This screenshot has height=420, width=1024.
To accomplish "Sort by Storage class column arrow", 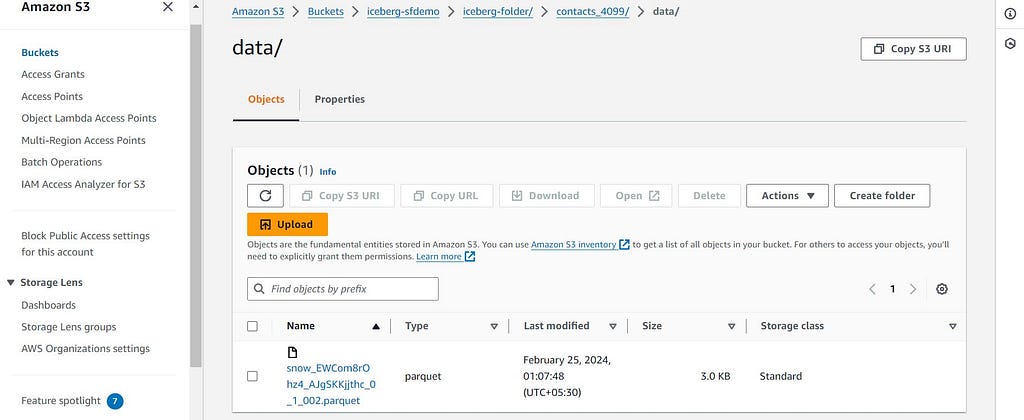I will [x=952, y=326].
